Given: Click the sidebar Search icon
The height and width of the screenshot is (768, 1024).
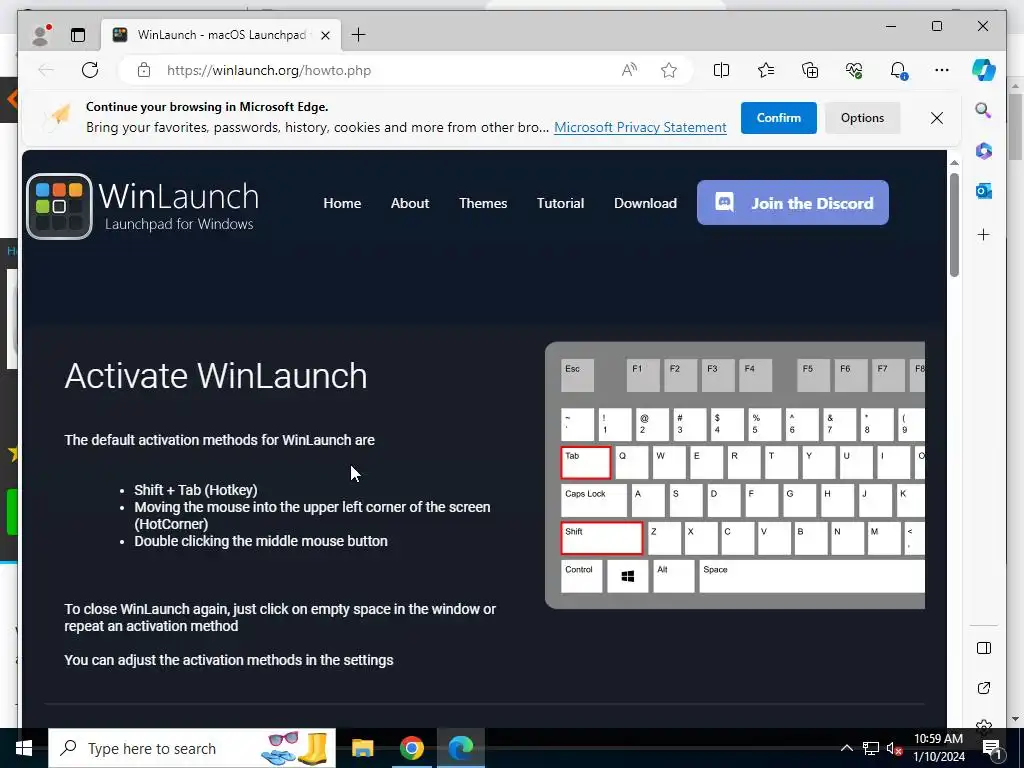Looking at the screenshot, I should click(984, 110).
